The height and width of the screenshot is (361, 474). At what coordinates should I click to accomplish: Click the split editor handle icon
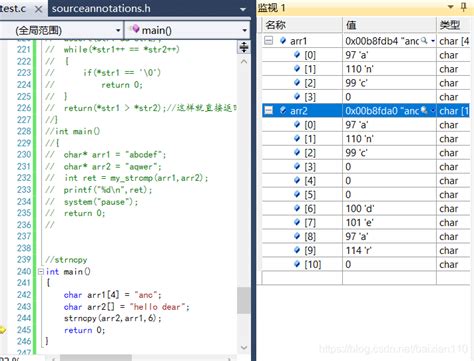[x=244, y=47]
